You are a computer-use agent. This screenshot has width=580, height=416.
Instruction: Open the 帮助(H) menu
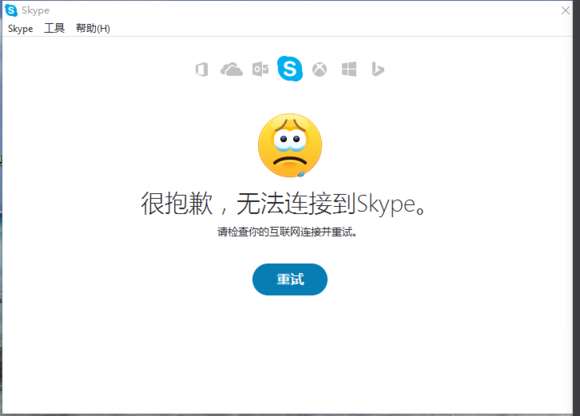(x=93, y=28)
